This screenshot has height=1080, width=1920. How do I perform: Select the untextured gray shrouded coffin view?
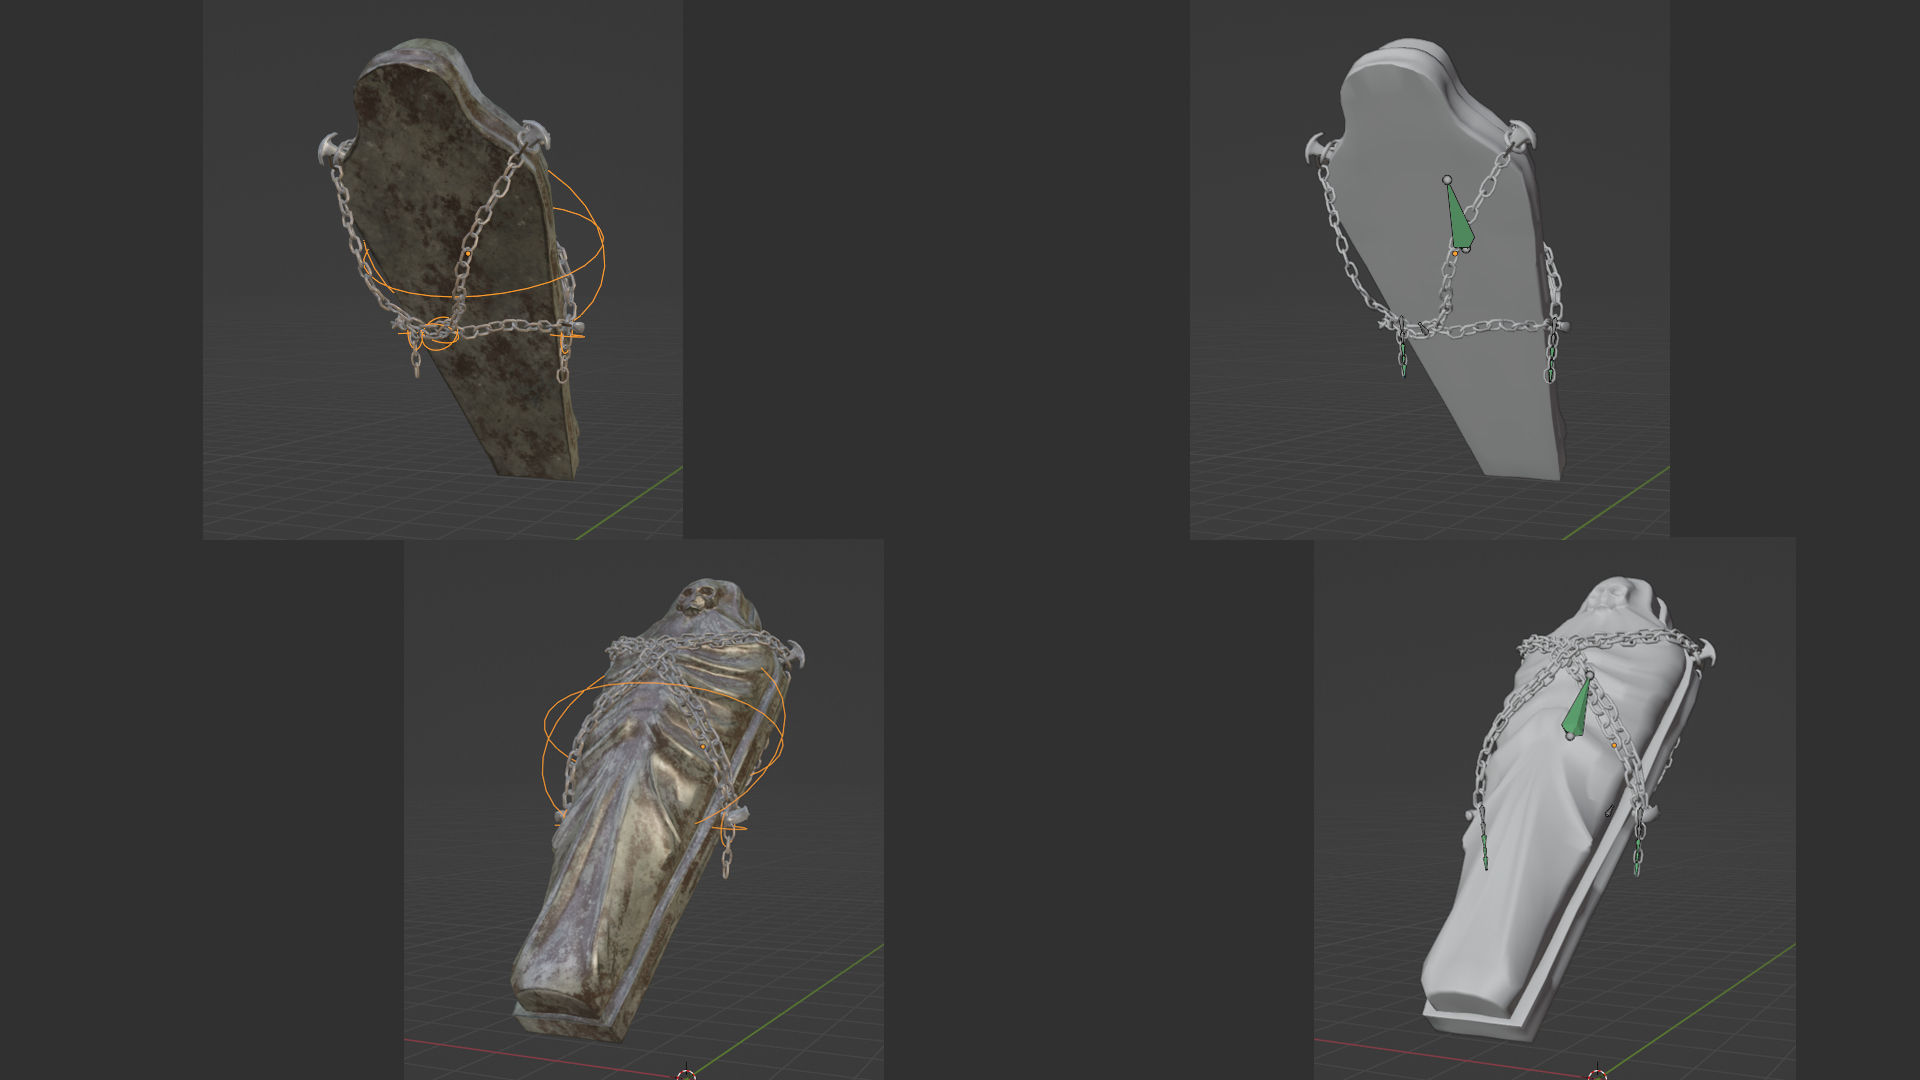[1554, 809]
